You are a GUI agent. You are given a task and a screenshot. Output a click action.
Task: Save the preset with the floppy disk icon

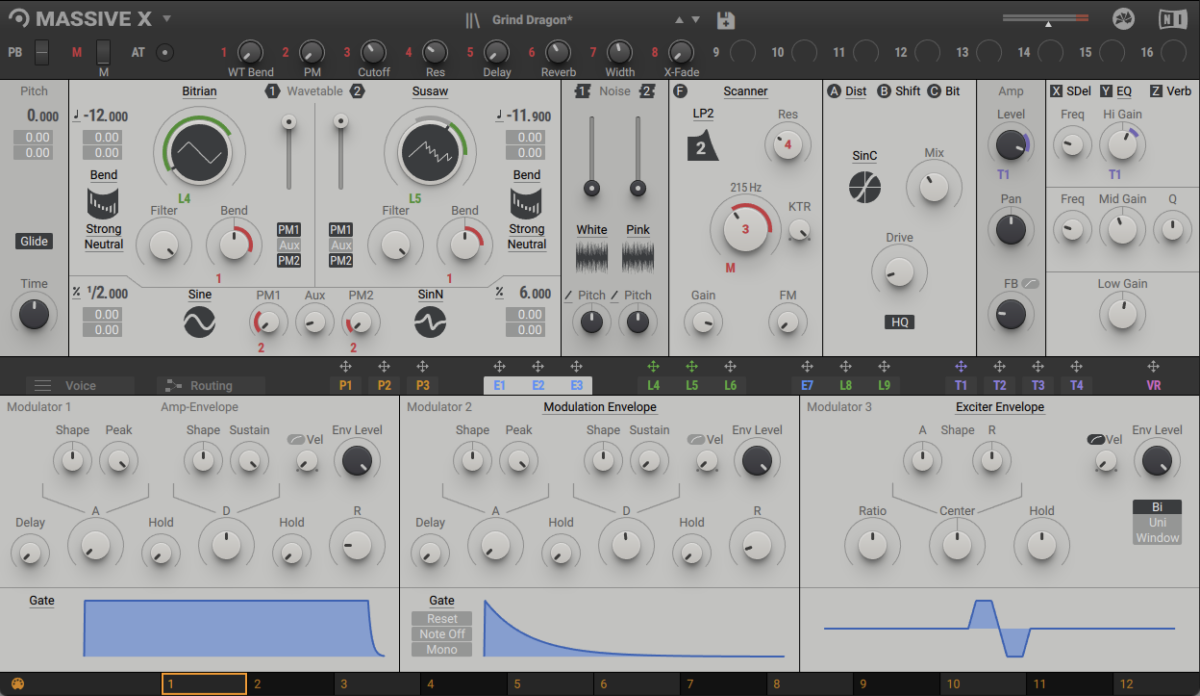(726, 20)
